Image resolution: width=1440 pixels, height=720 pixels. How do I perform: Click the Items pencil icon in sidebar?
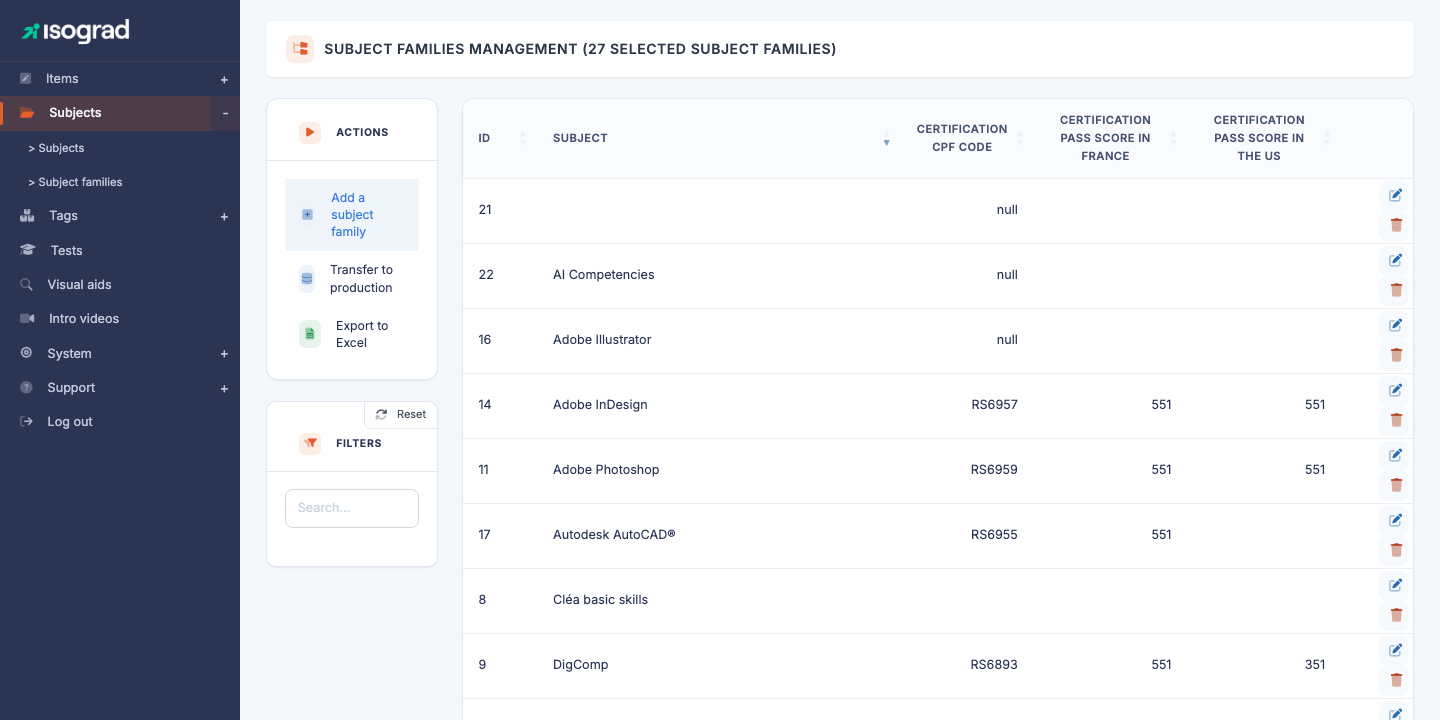pyautogui.click(x=26, y=79)
